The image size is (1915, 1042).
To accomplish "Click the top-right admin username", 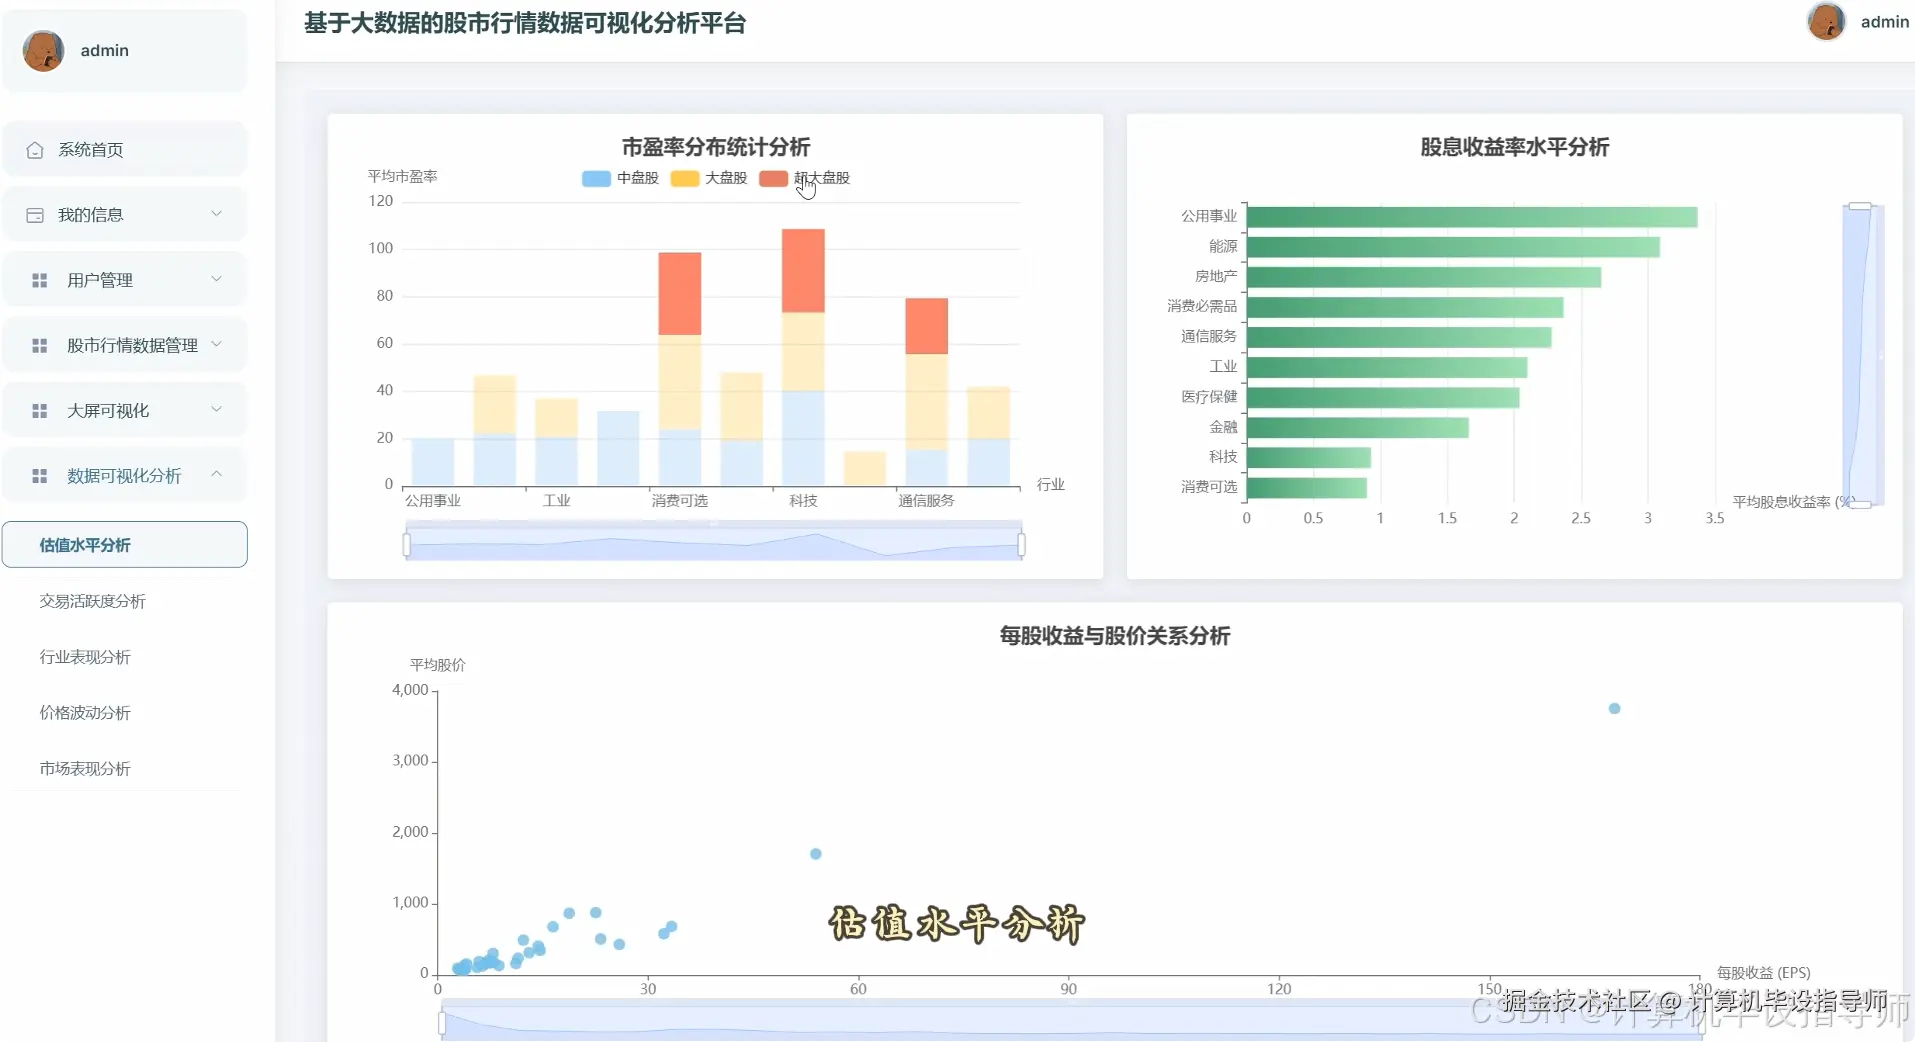I will (x=1885, y=22).
